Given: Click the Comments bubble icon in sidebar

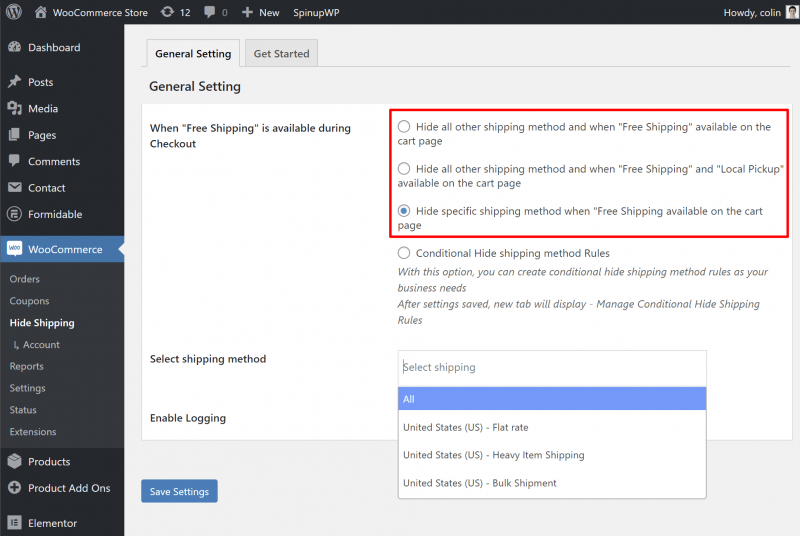Looking at the screenshot, I should [x=14, y=161].
